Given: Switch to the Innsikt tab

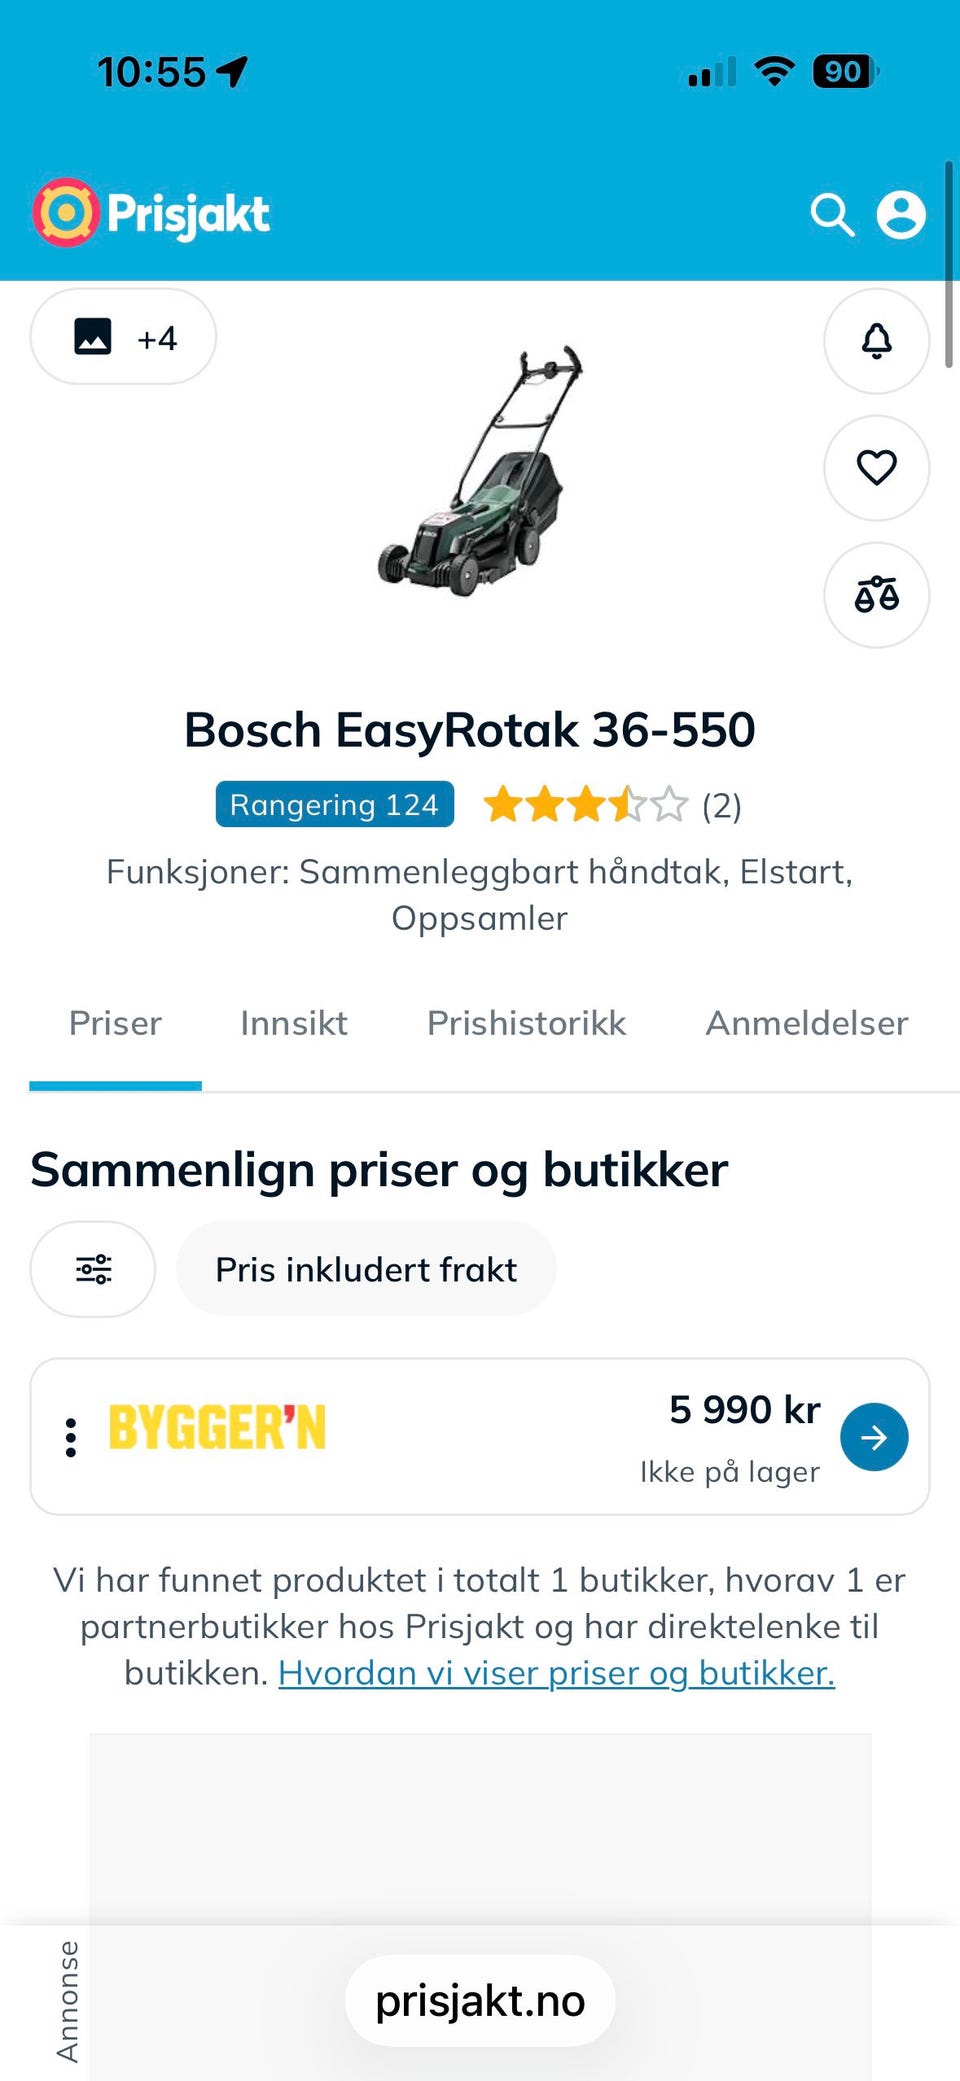Looking at the screenshot, I should click(294, 1024).
